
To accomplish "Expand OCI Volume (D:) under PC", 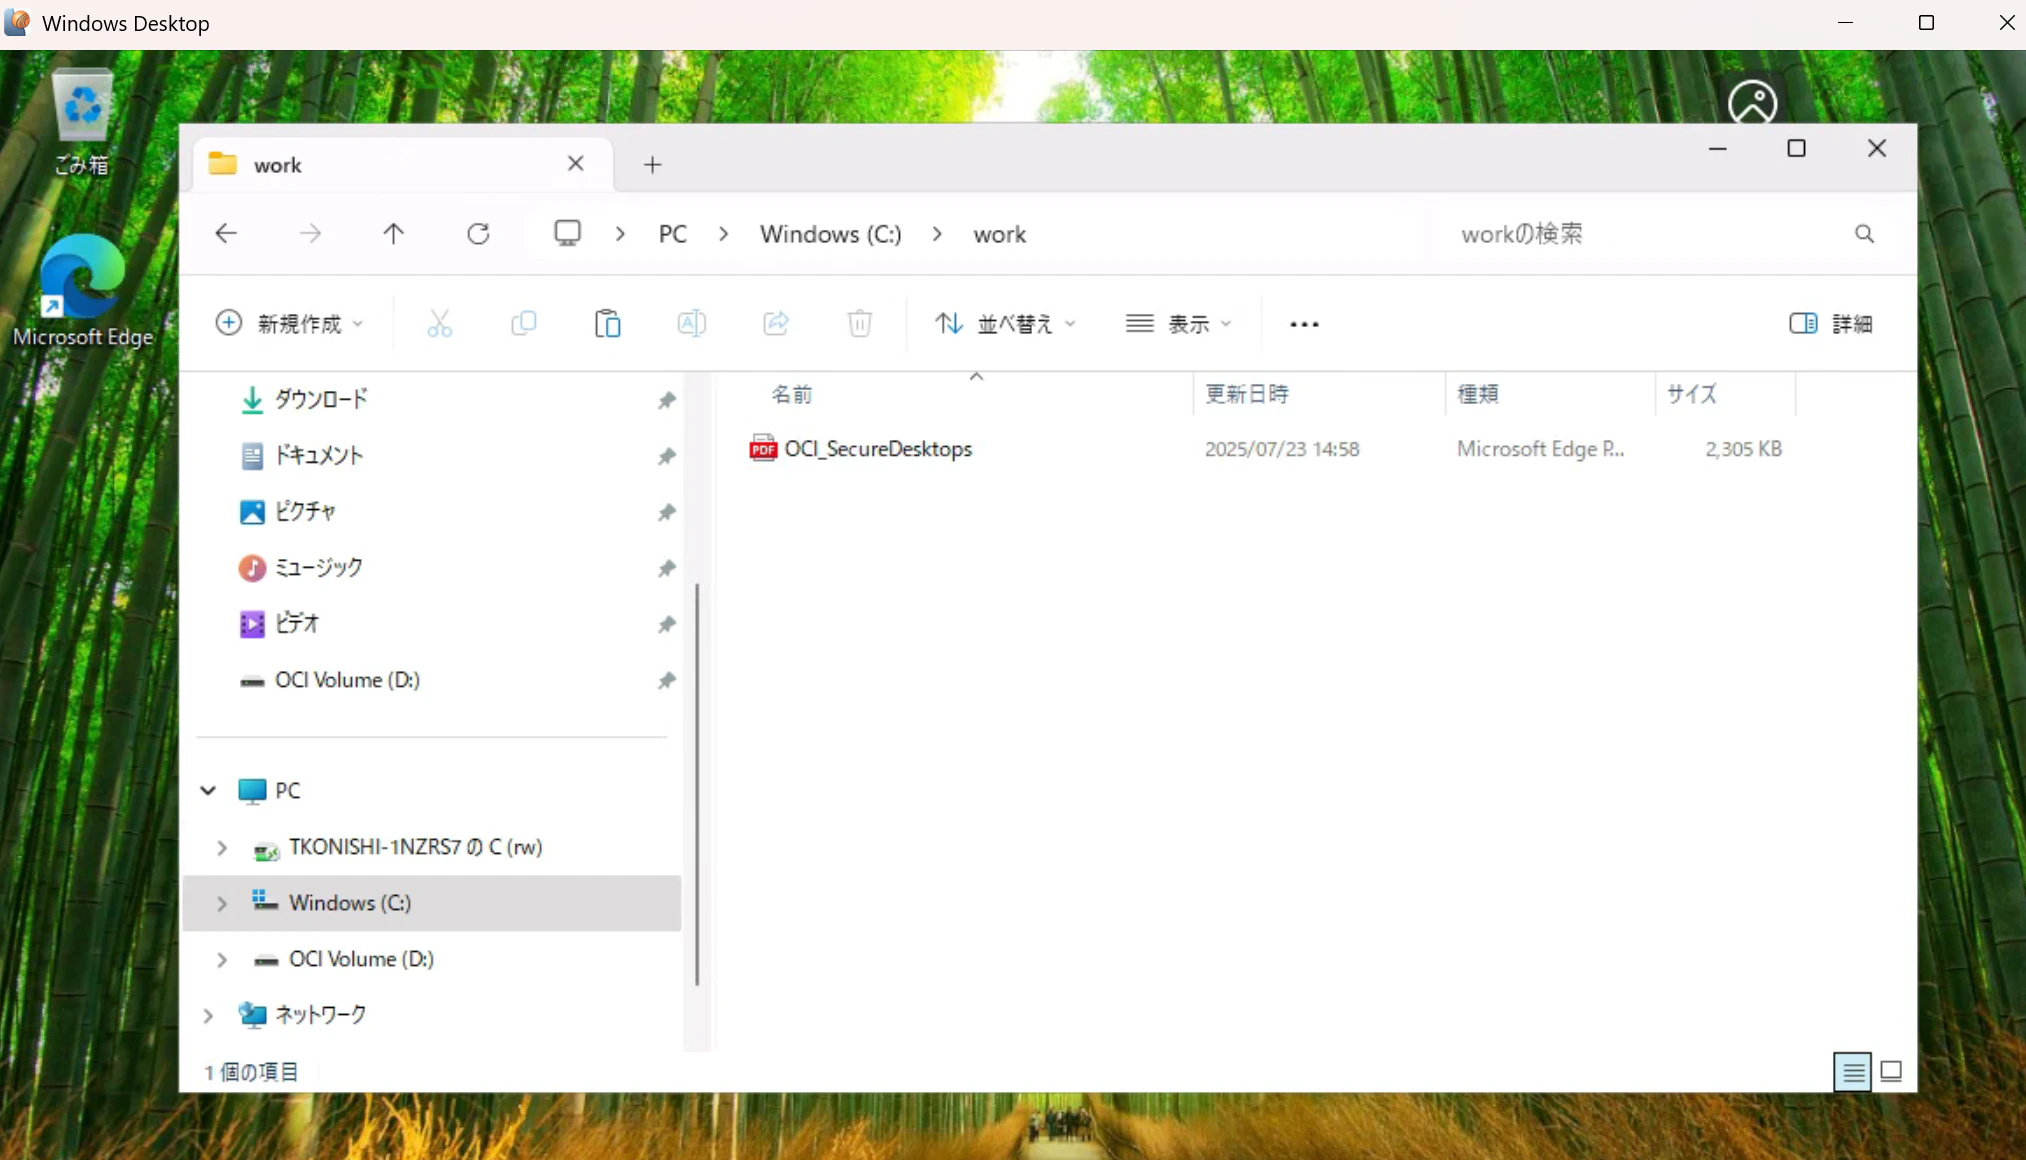I will (222, 960).
